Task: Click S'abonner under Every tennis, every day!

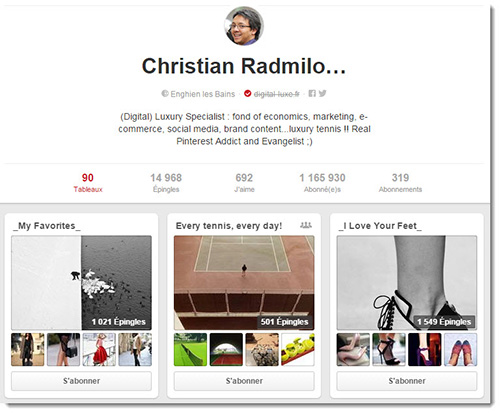Action: coord(244,381)
